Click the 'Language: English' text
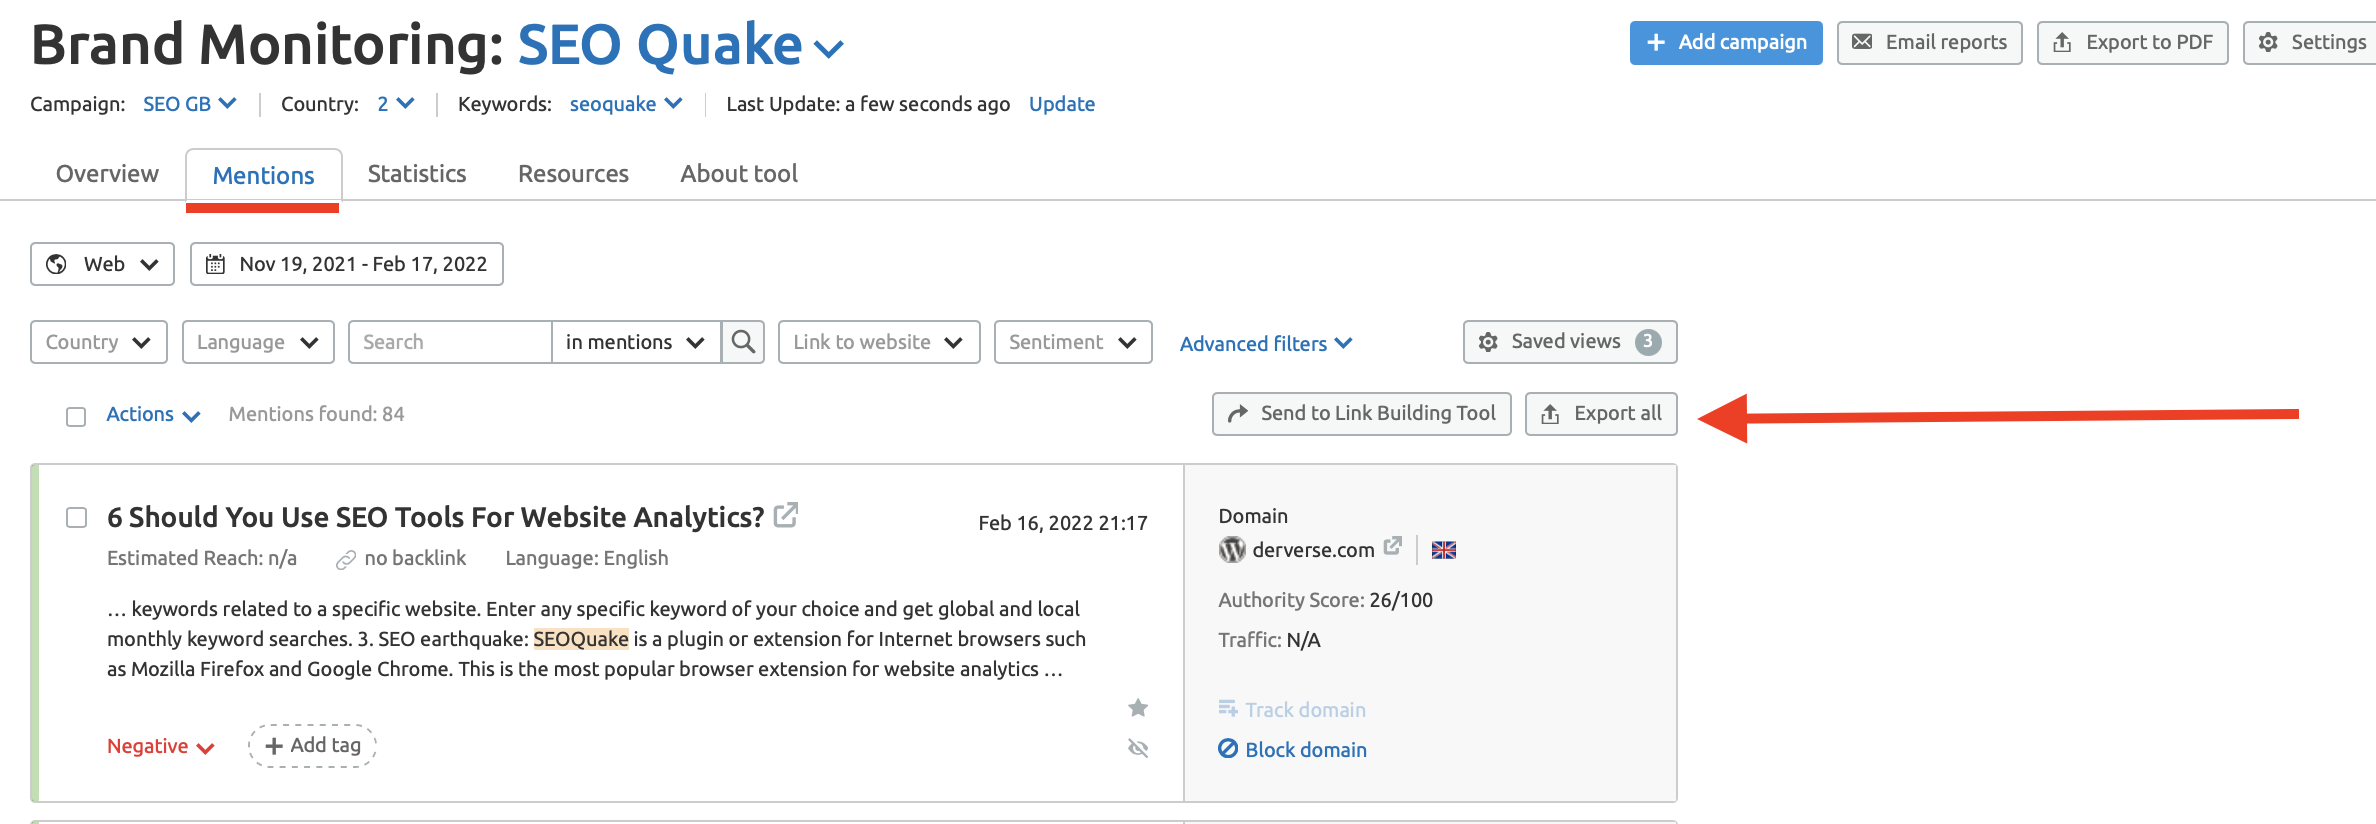 (x=587, y=558)
